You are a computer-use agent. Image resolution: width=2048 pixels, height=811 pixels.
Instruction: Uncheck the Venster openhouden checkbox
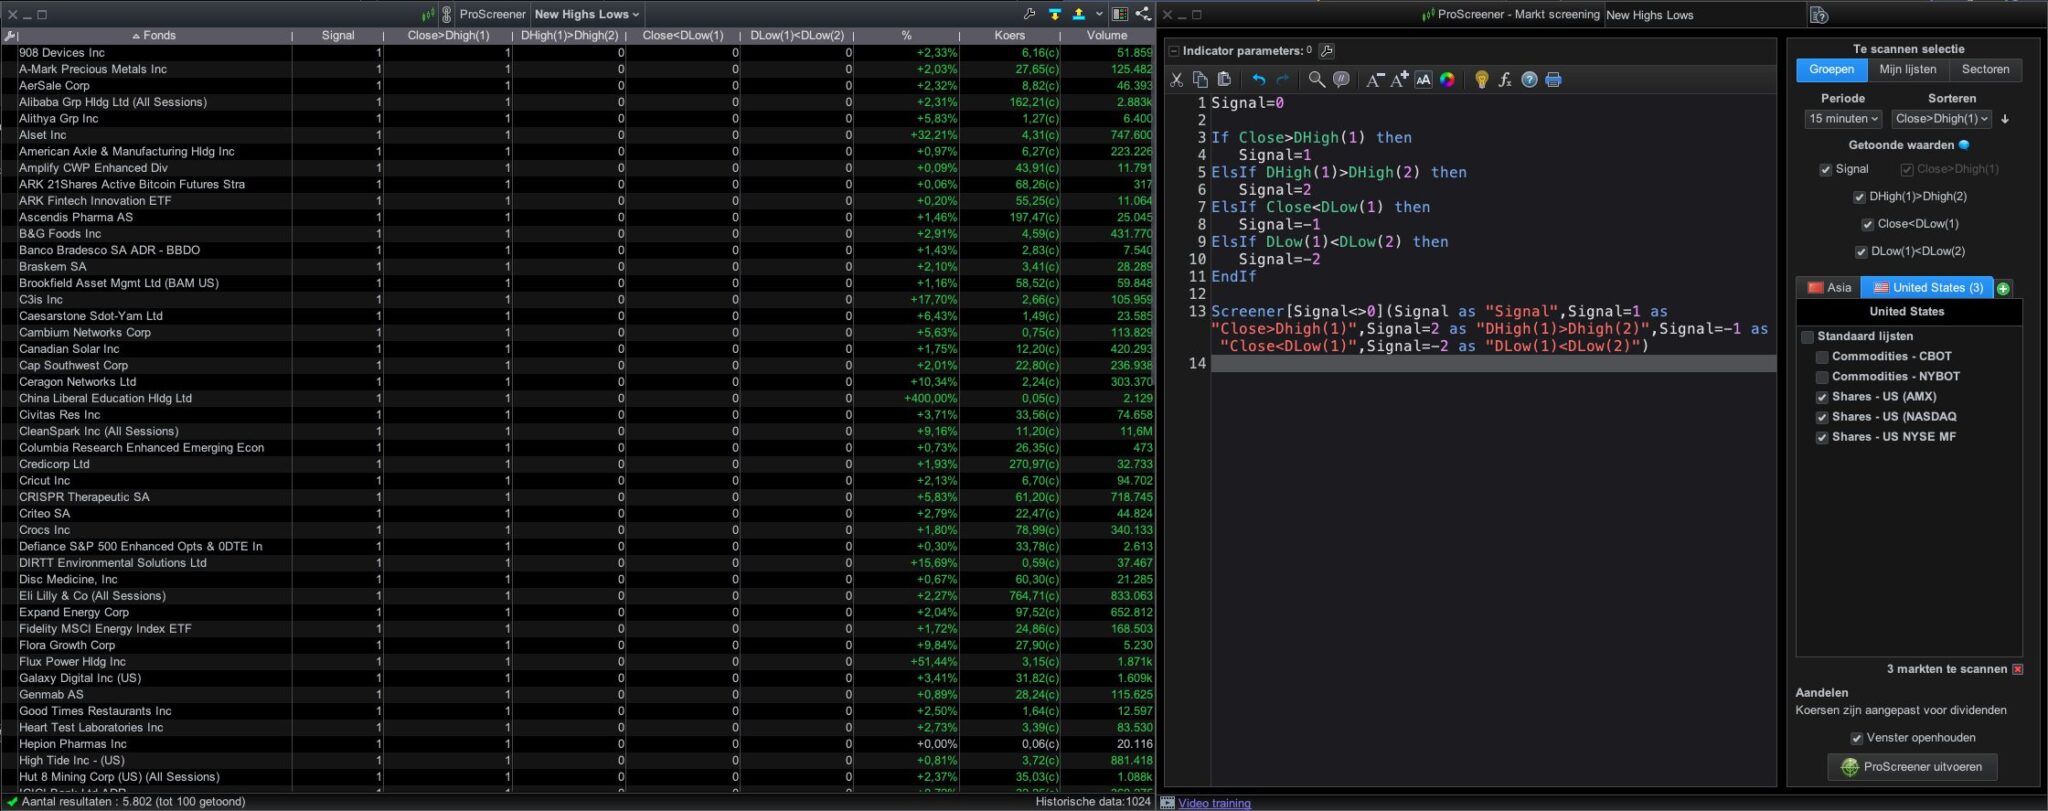(x=1857, y=738)
